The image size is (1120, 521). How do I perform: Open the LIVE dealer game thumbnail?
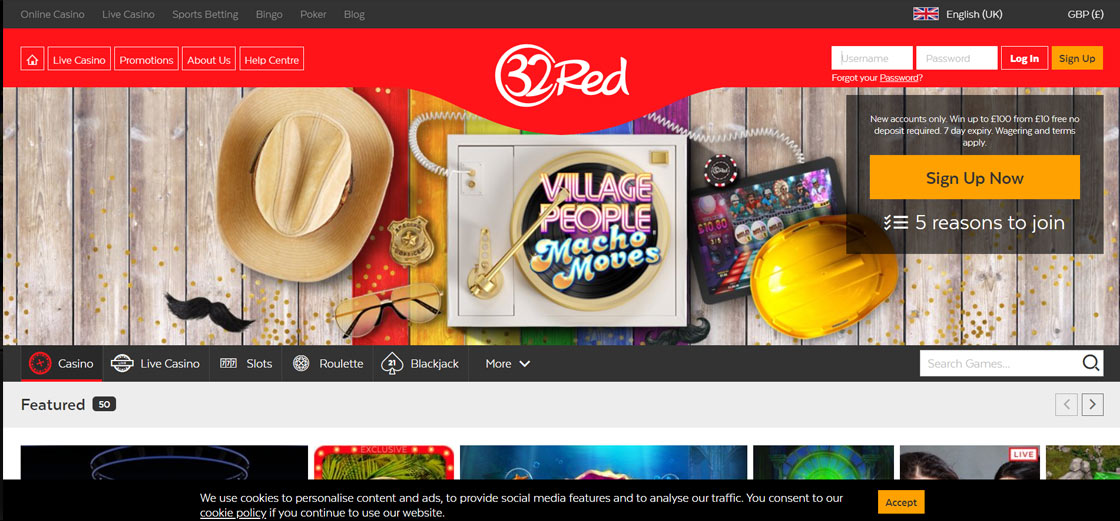pyautogui.click(x=969, y=462)
